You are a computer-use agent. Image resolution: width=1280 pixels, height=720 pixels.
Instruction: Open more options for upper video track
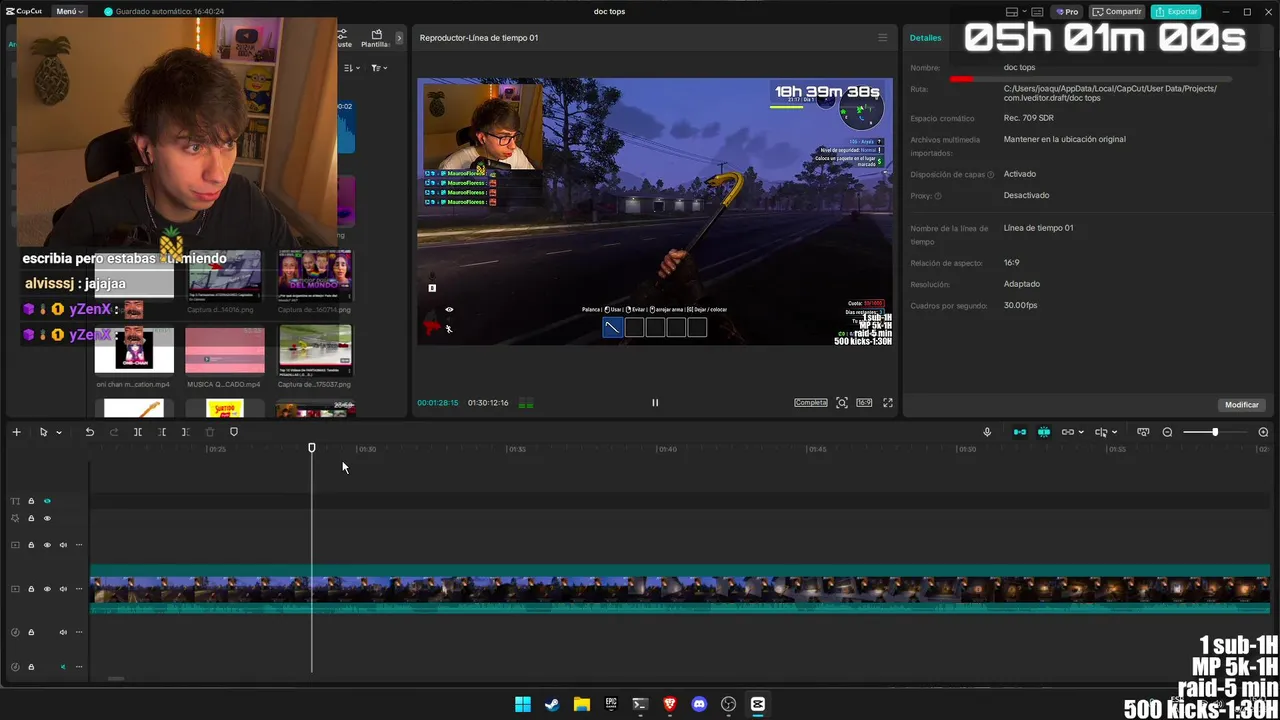click(79, 545)
